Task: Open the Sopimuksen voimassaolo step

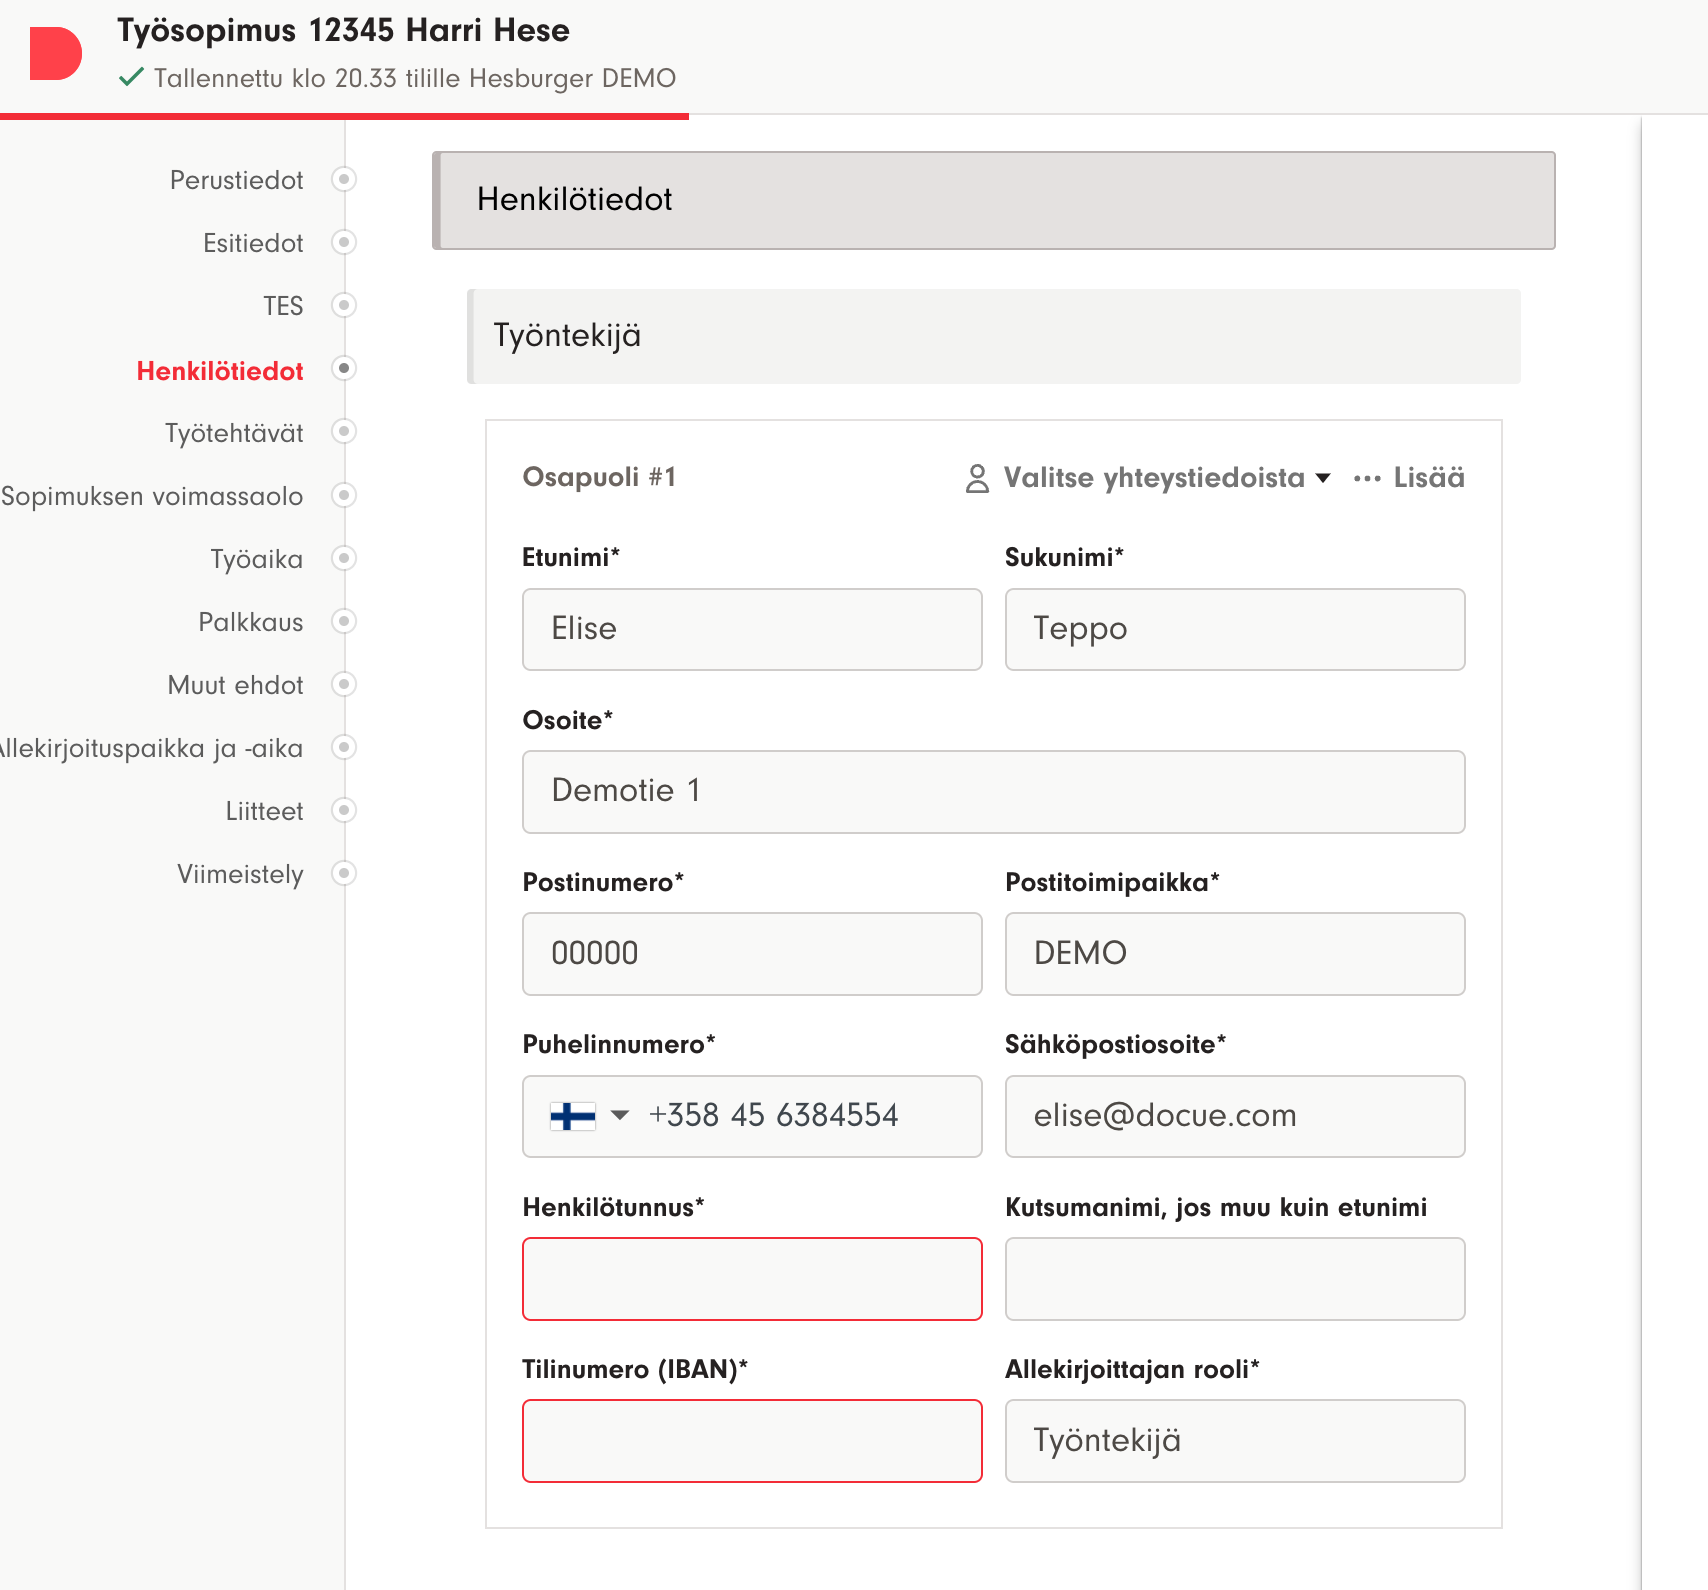Action: 152,496
